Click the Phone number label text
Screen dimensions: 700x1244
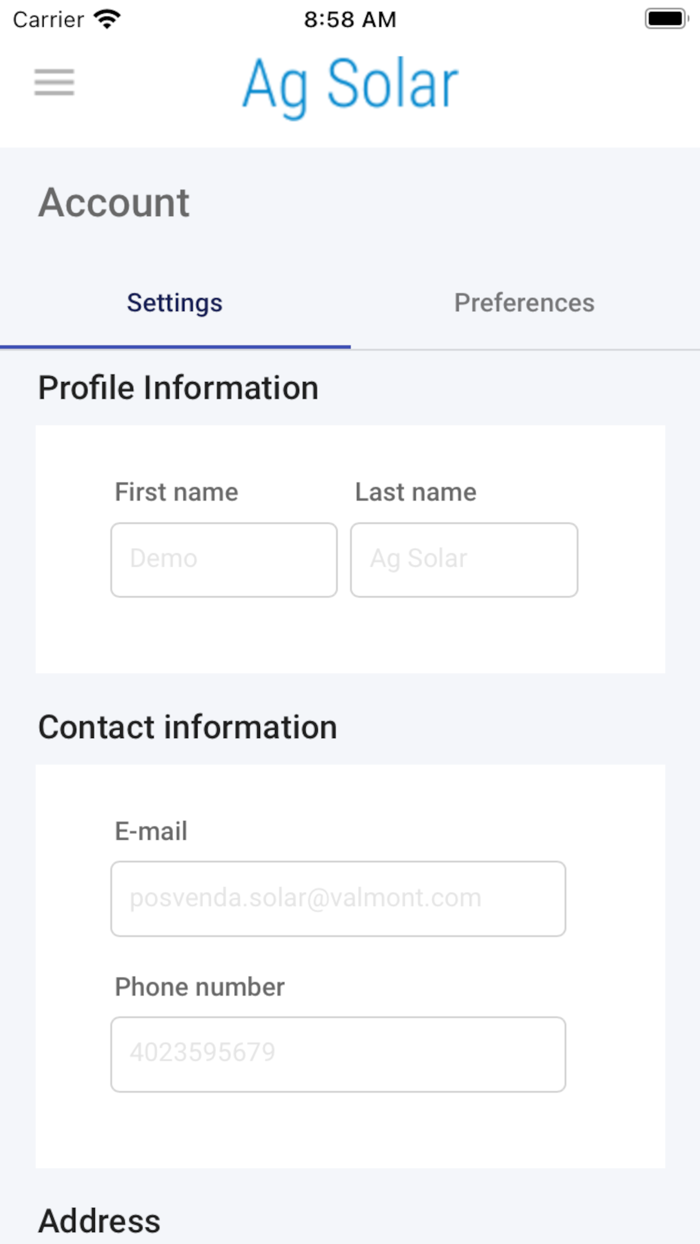click(200, 987)
